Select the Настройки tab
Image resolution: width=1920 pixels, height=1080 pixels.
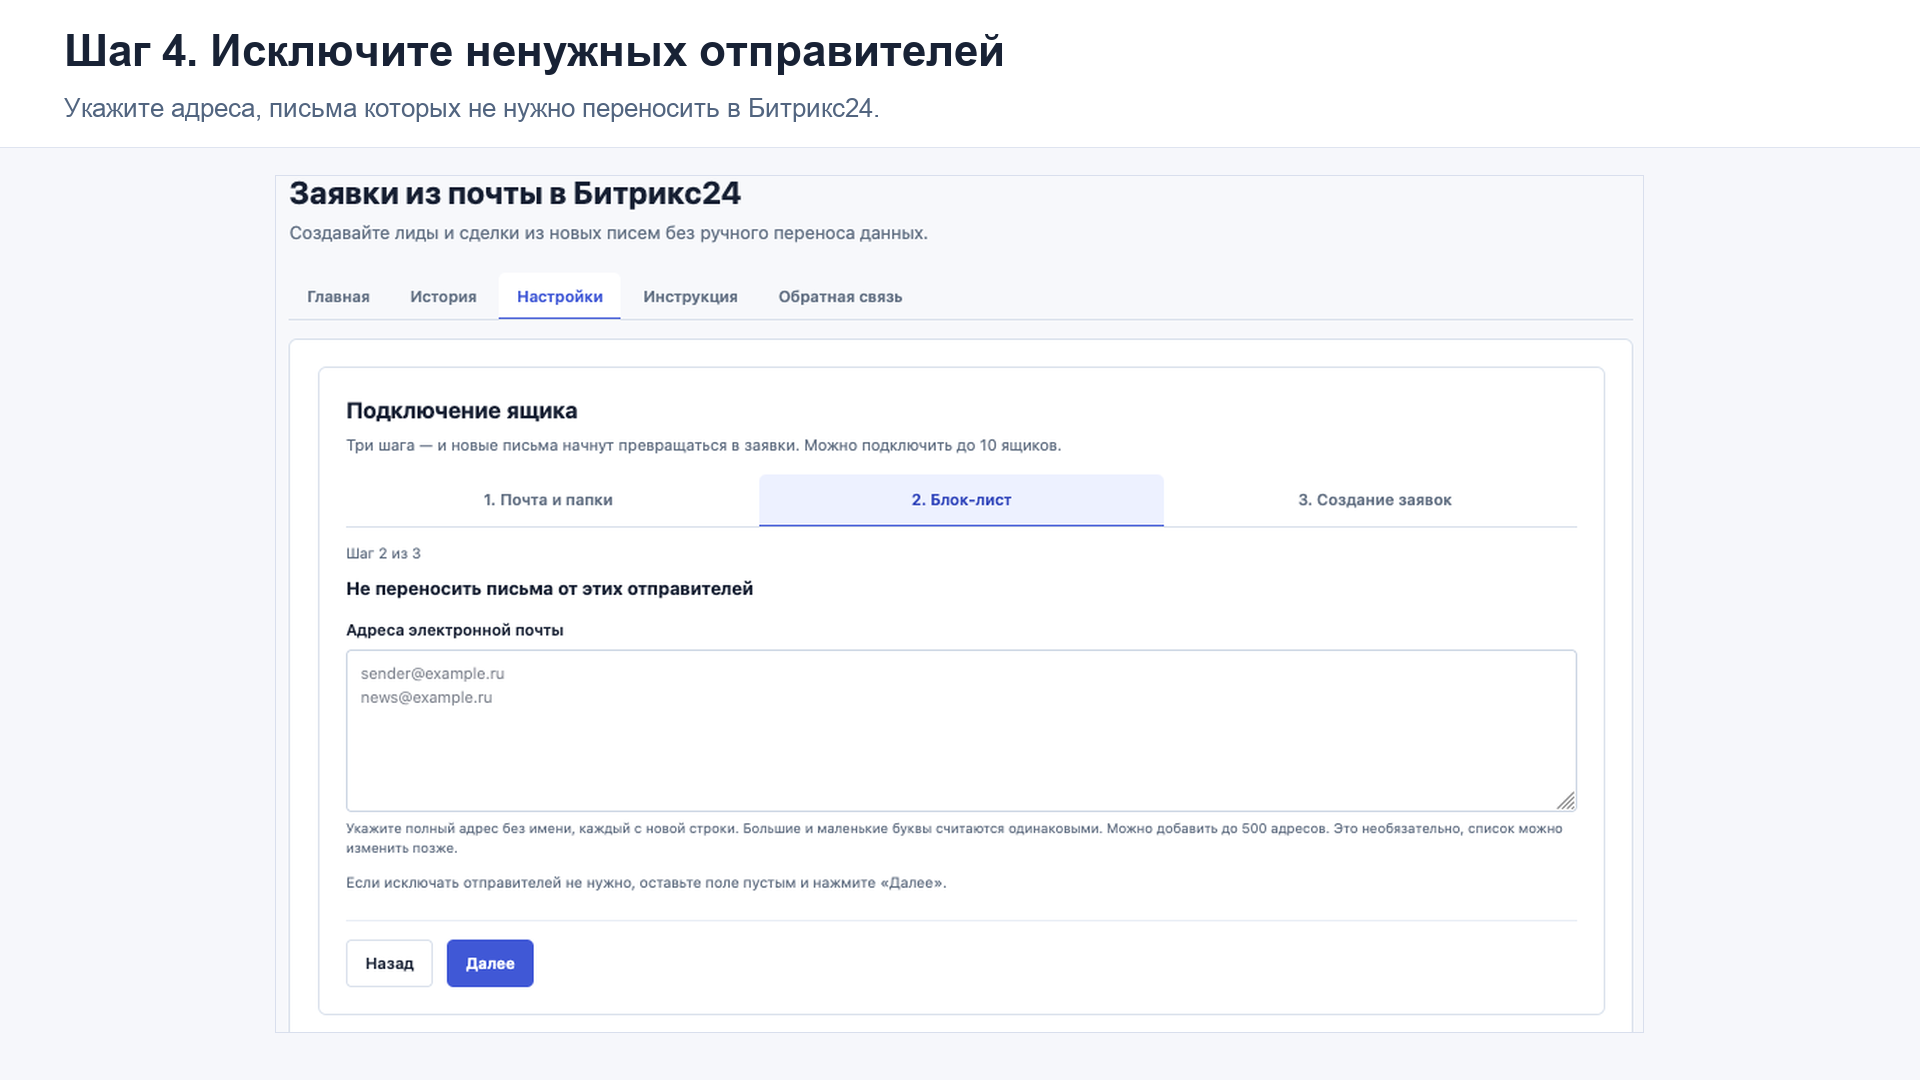tap(560, 297)
